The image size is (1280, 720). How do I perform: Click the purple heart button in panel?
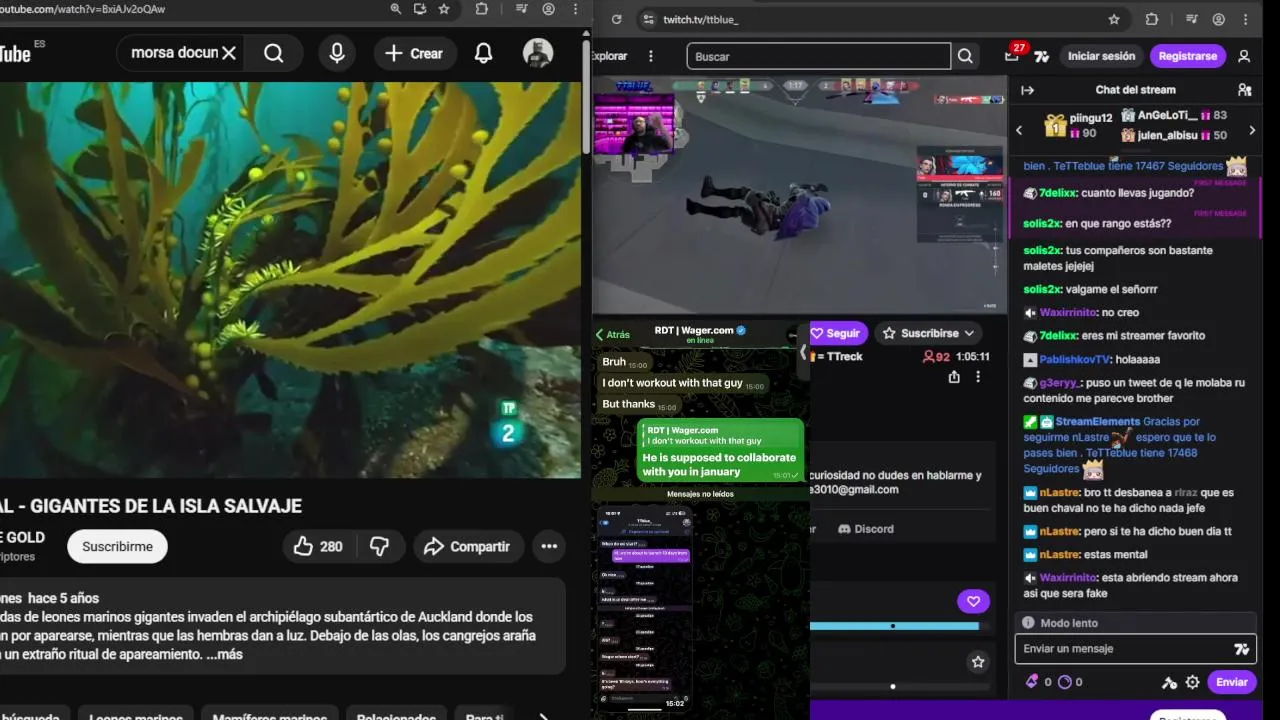[973, 601]
